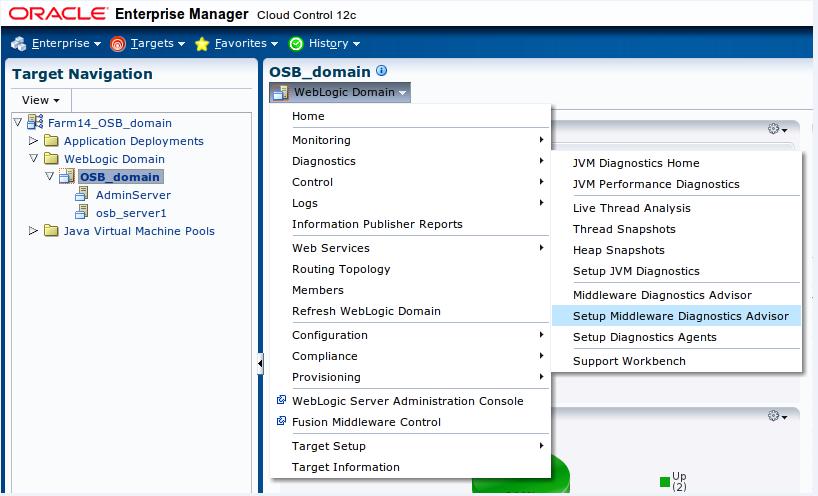Click the Enterprise menu icon
The height and width of the screenshot is (496, 818).
[x=19, y=44]
